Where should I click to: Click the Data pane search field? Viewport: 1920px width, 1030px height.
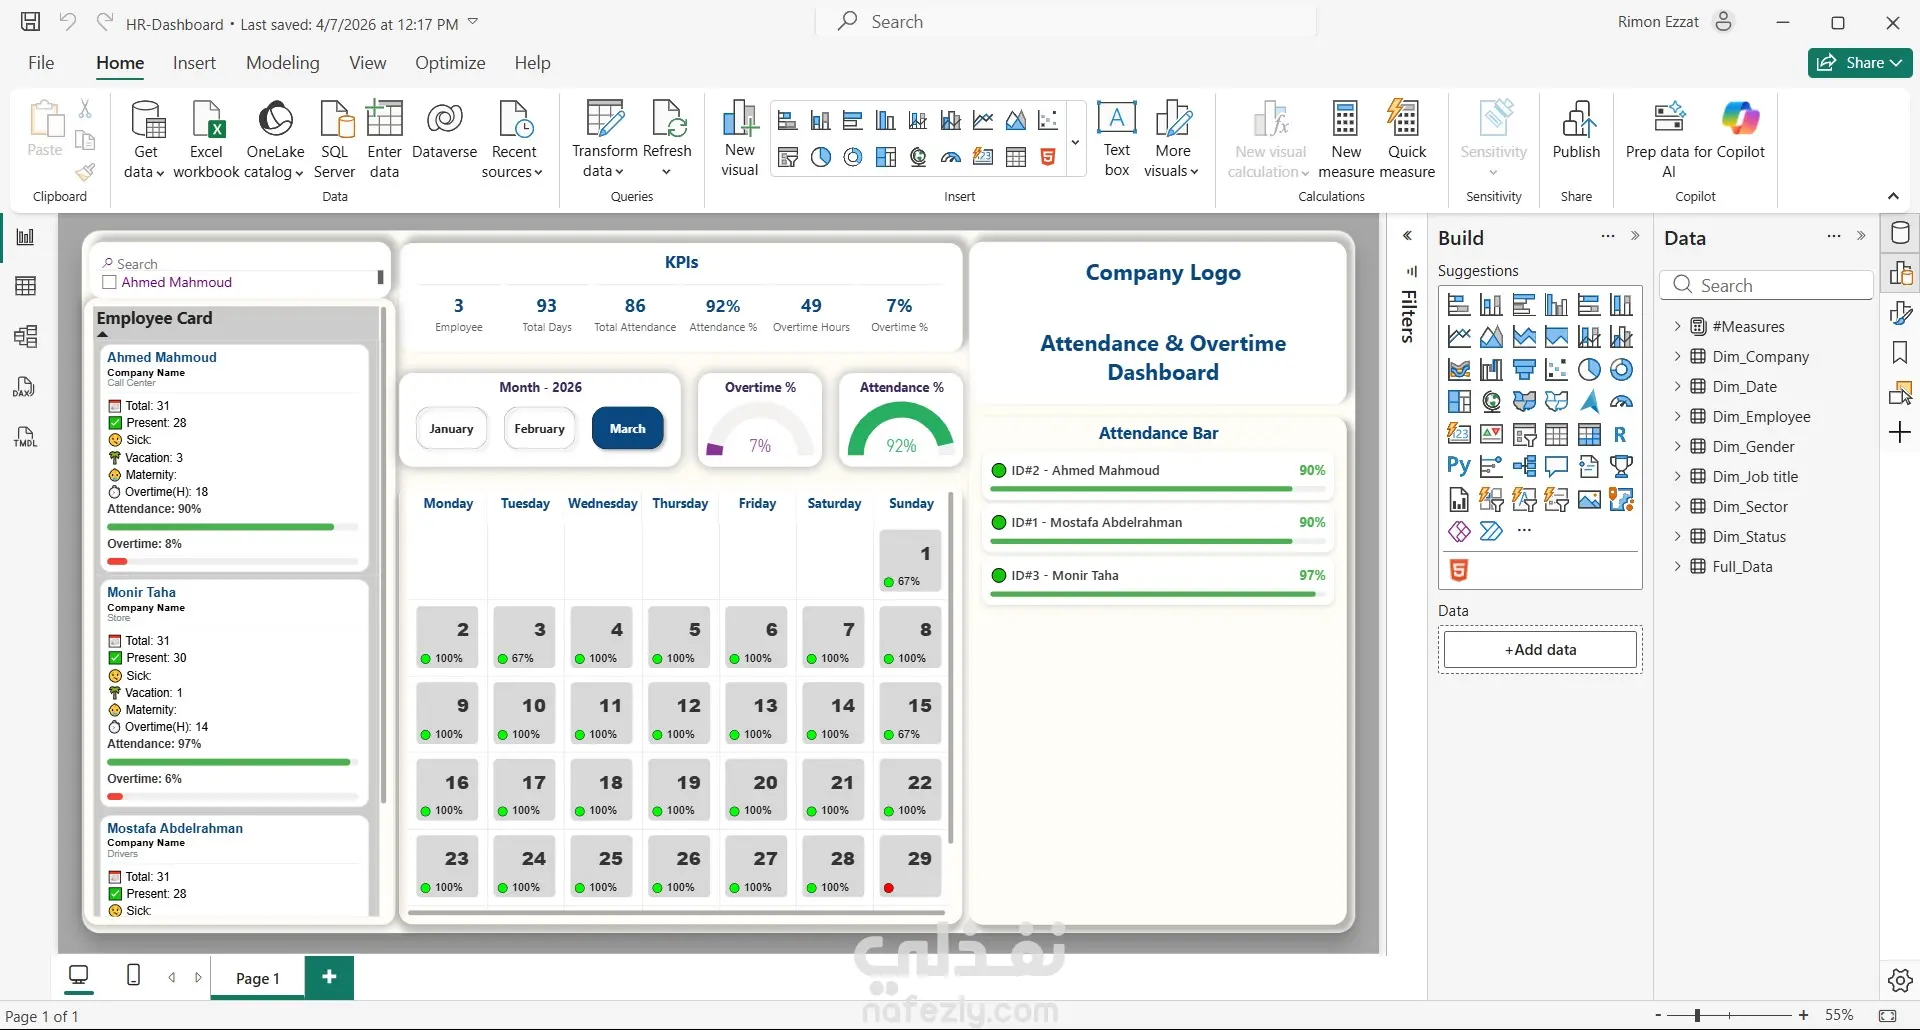(x=1766, y=285)
